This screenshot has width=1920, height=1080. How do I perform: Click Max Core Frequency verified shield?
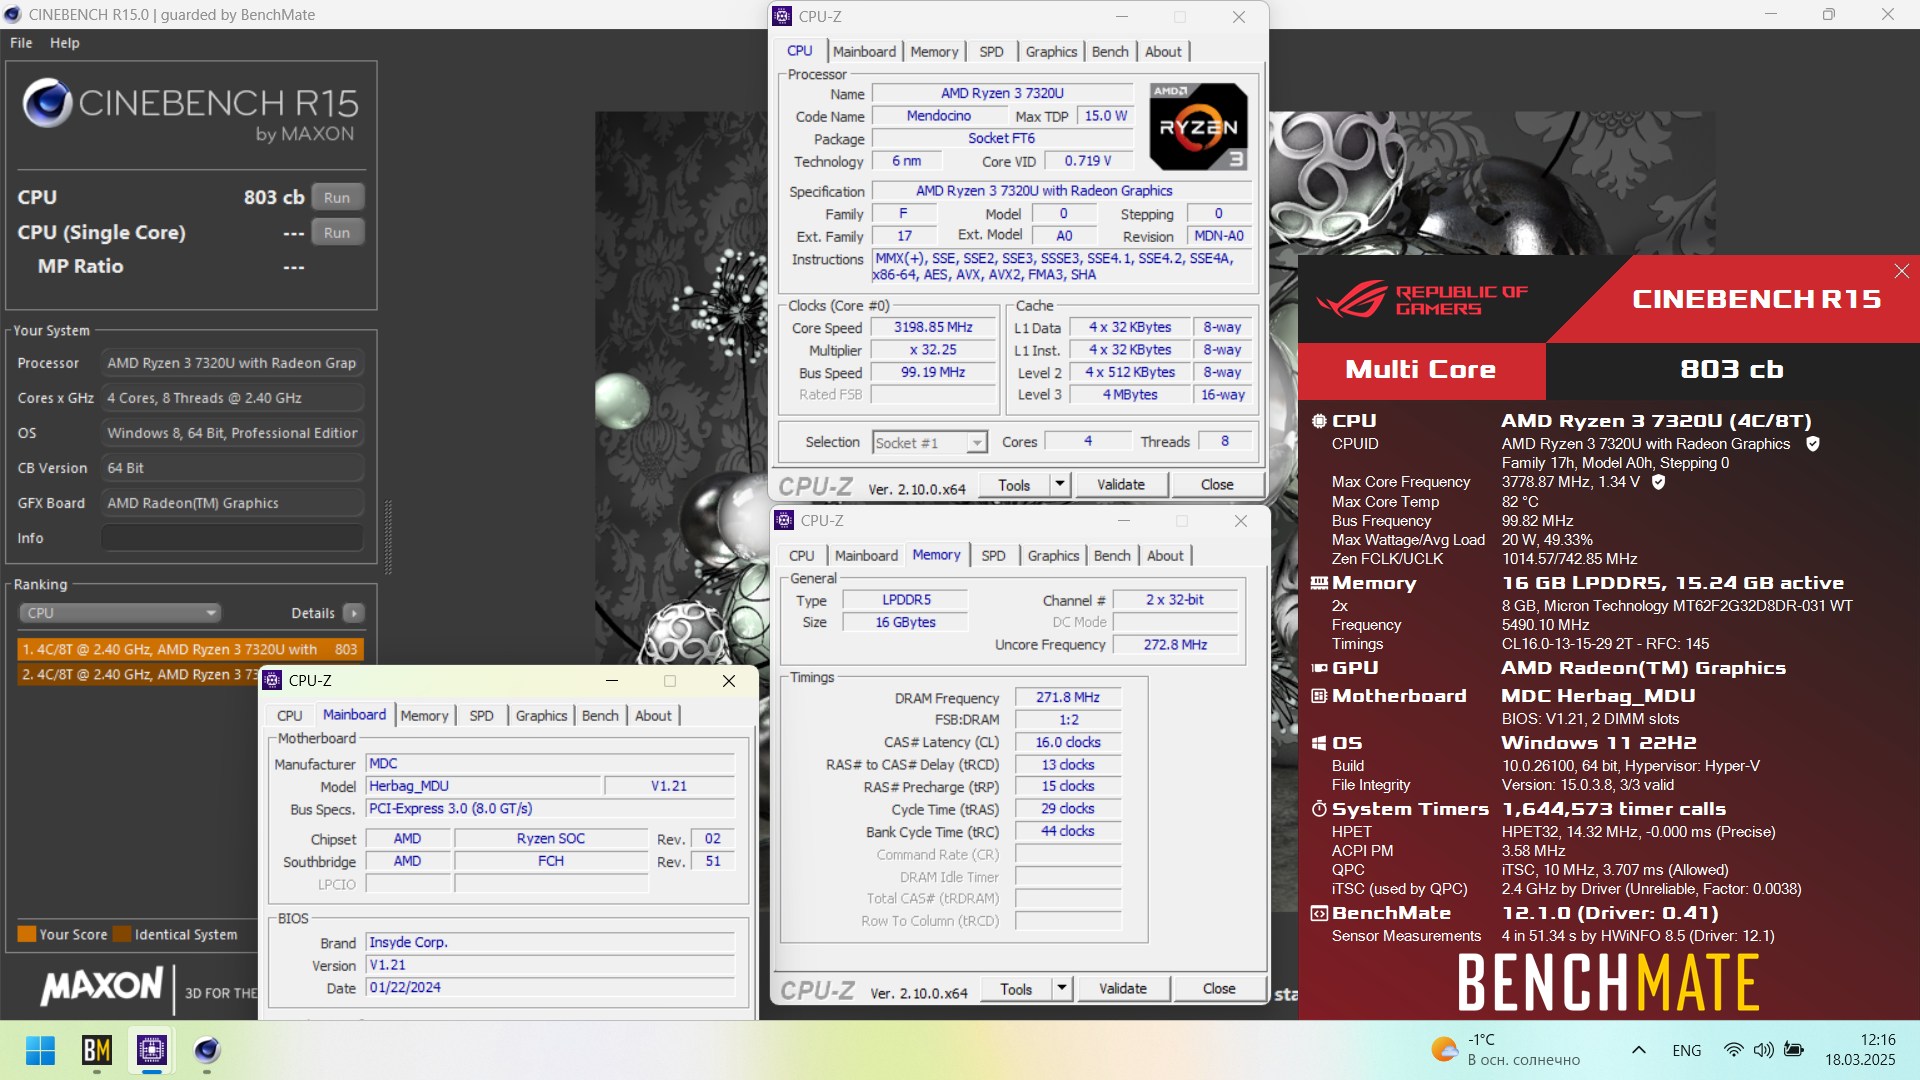1658,482
